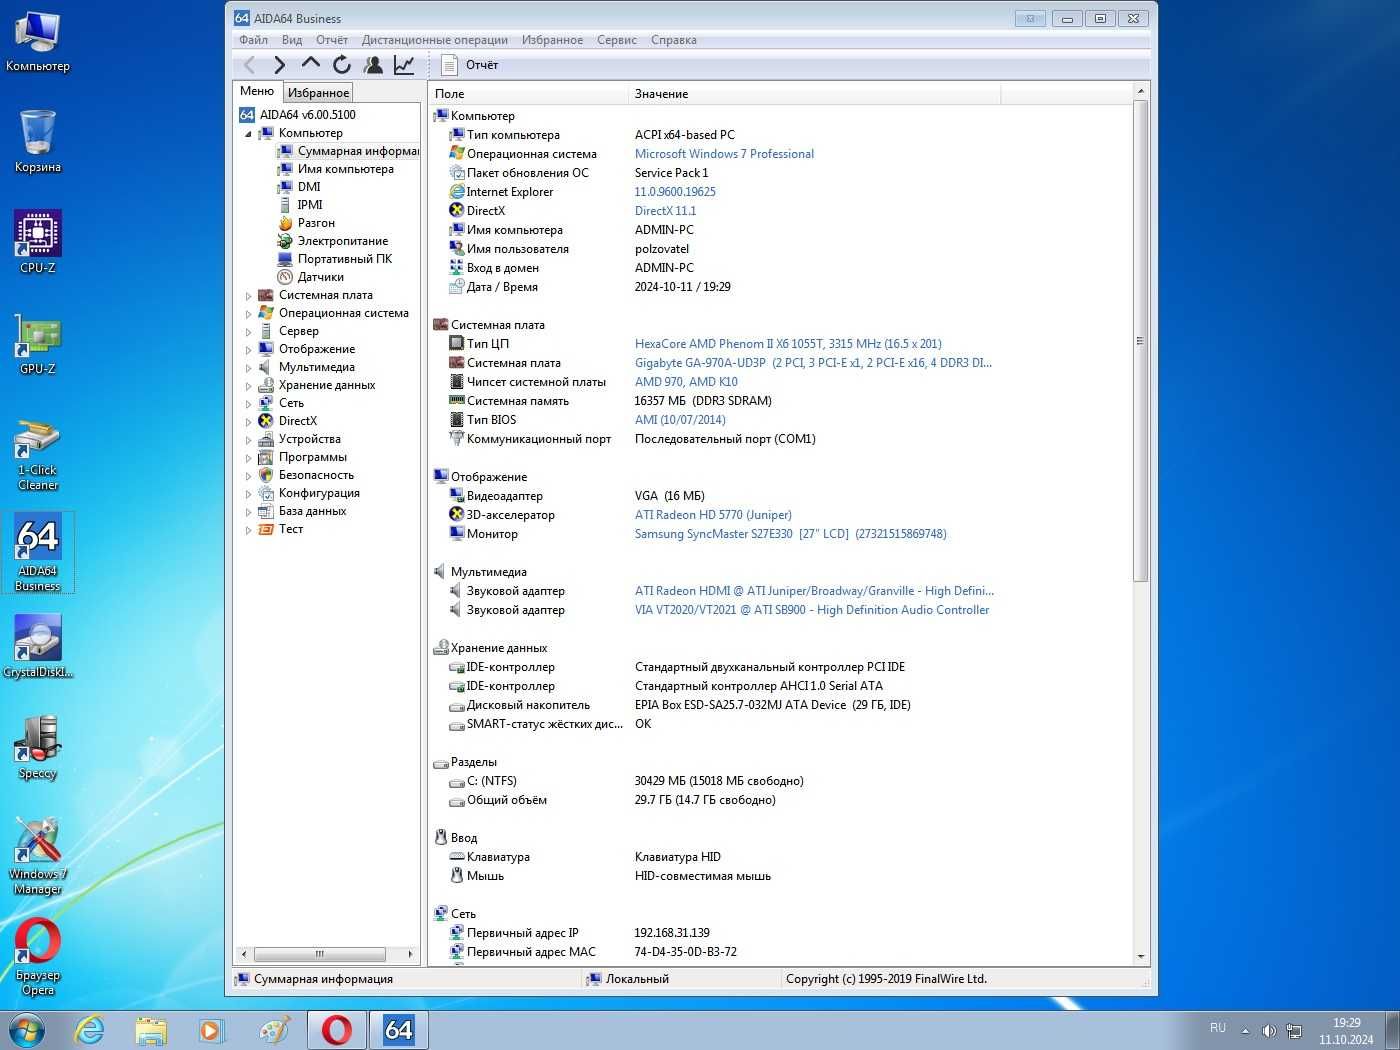Screen dimensions: 1400x1050
Task: Open the Samsung SyncMaster S27E330 link
Action: tap(790, 534)
